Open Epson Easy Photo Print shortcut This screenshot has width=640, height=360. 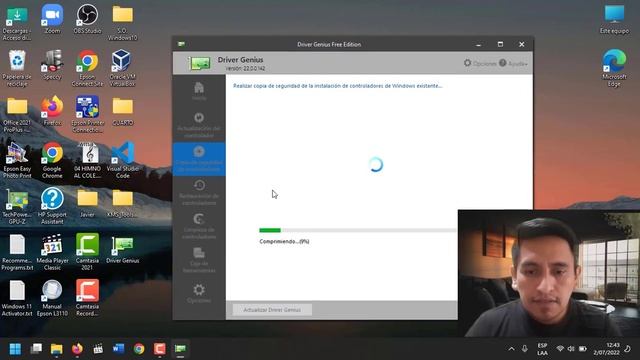17,160
